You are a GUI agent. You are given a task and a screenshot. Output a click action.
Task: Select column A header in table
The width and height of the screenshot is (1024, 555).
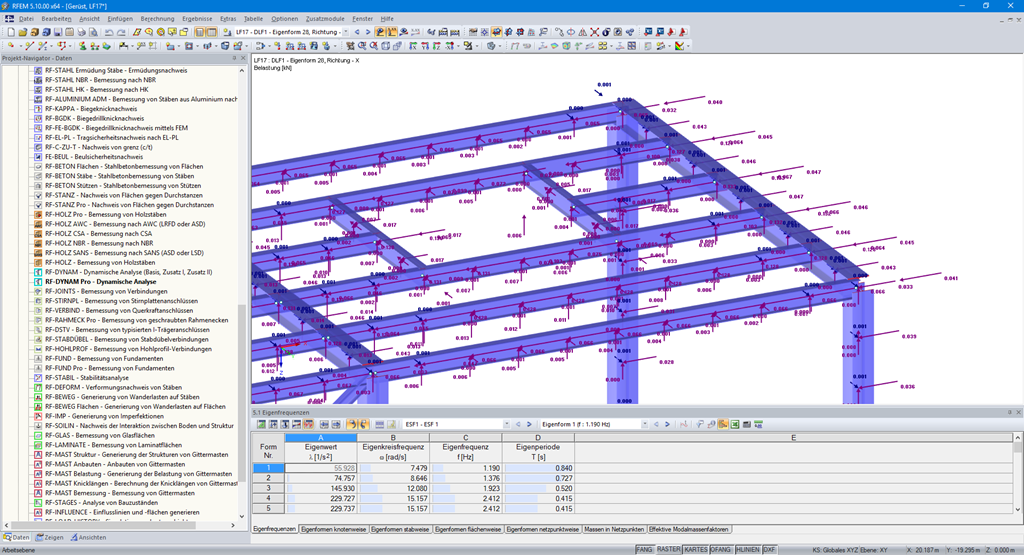coord(321,437)
